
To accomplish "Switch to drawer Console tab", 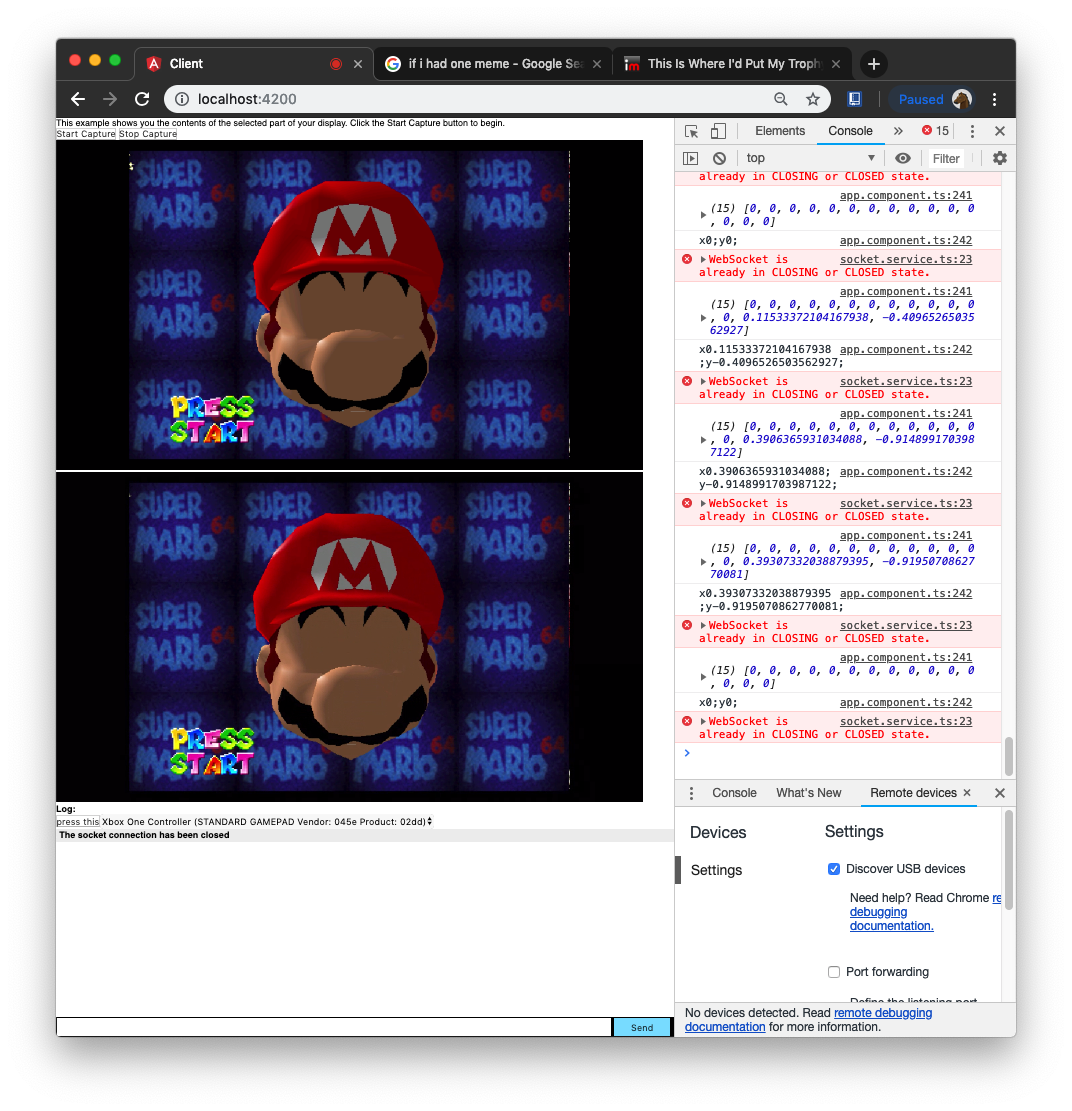I will (734, 794).
